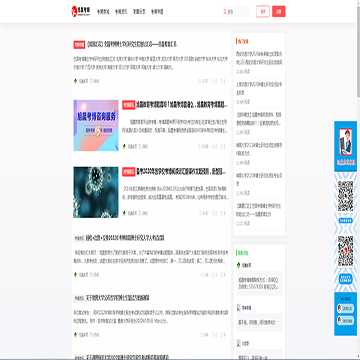
Task: Open the first comment box in the sidebar comments widget
Action: click(259, 283)
